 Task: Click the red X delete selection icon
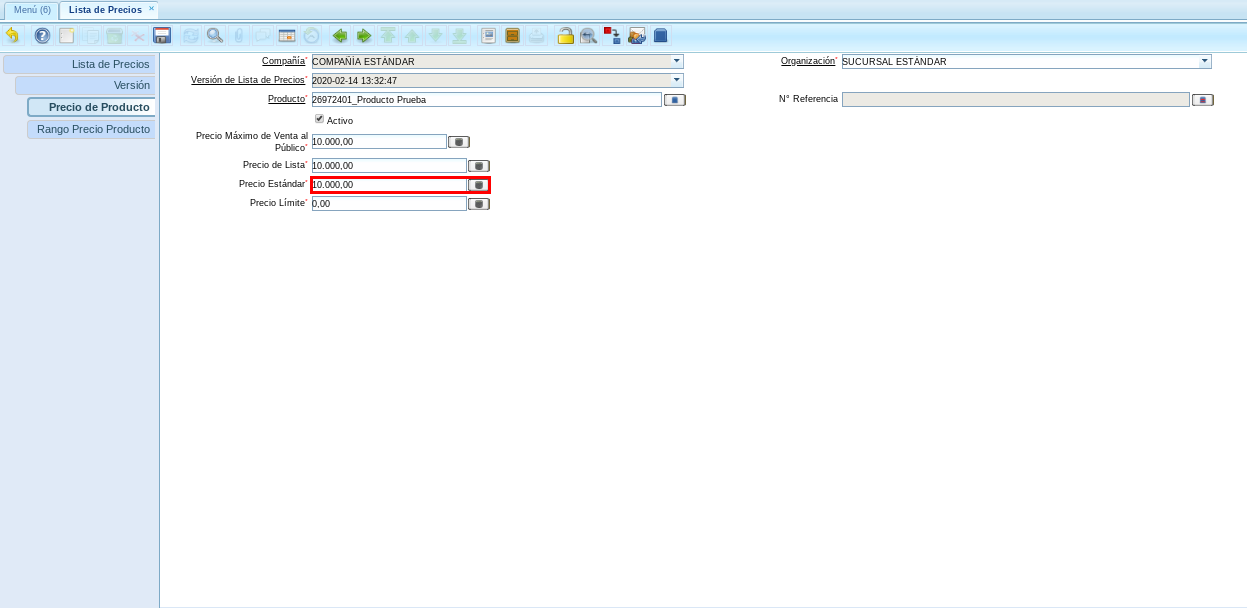(x=139, y=36)
